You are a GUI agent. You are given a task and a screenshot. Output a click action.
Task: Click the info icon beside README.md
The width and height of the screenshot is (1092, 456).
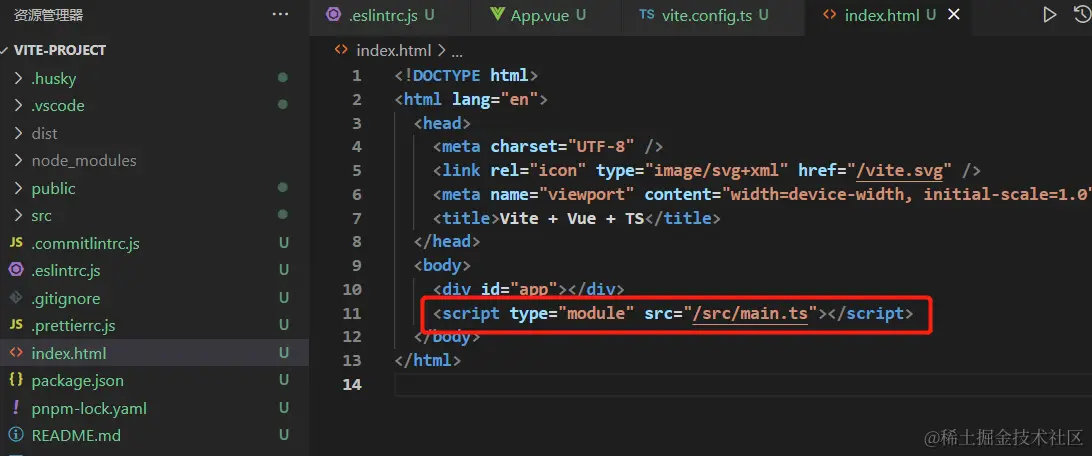pos(15,436)
